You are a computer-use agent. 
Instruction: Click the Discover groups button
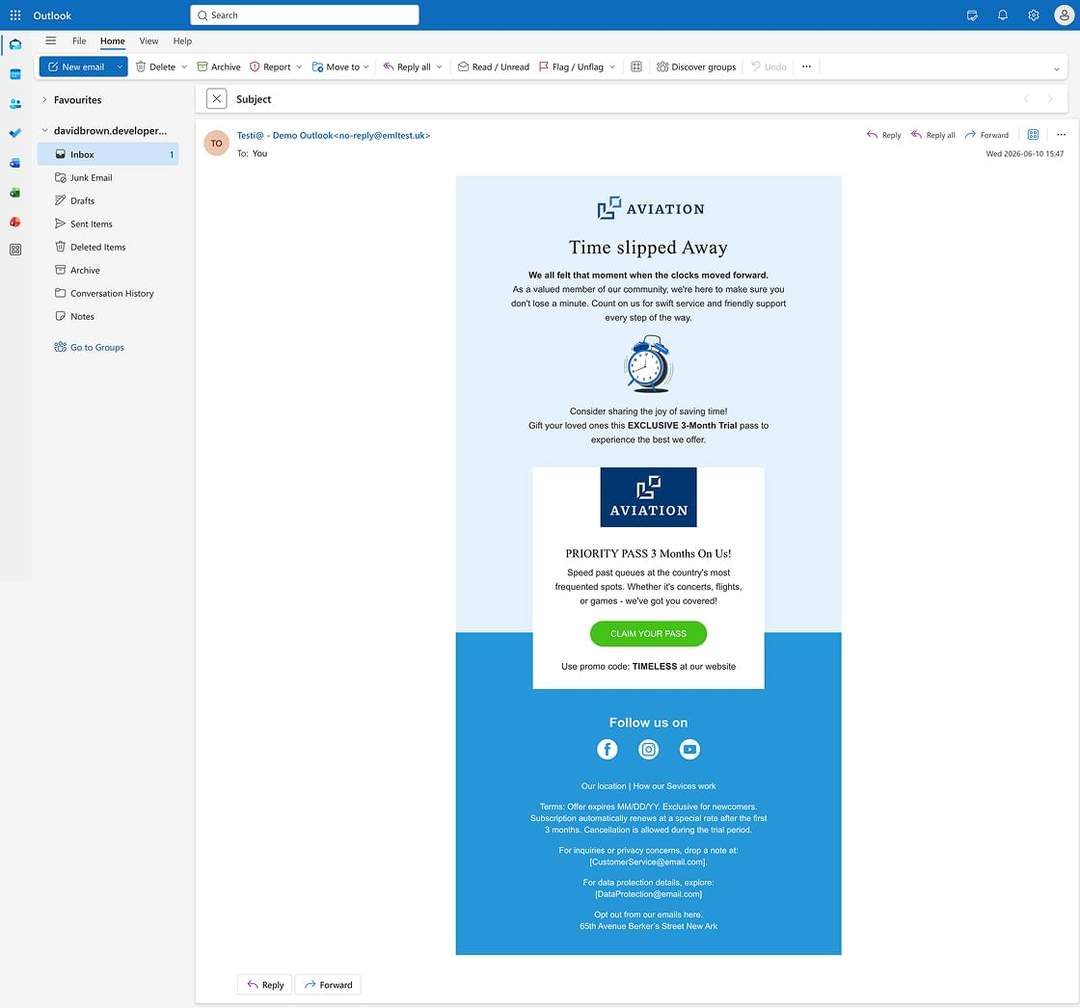[x=696, y=67]
